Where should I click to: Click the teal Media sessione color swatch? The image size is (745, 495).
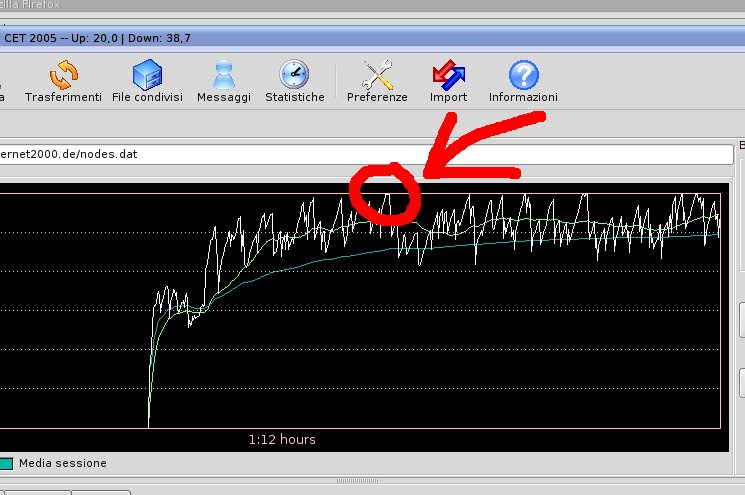tap(6, 464)
